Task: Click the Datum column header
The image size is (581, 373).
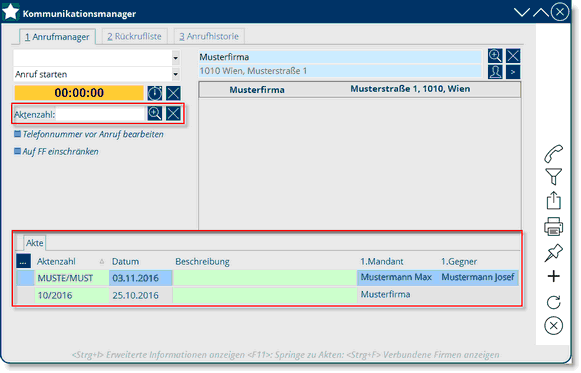Action: 126,262
